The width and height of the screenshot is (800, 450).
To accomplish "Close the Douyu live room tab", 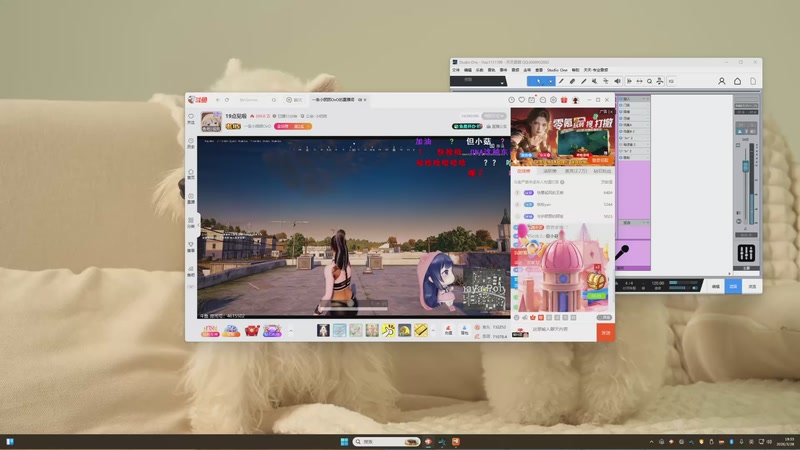I will (365, 100).
